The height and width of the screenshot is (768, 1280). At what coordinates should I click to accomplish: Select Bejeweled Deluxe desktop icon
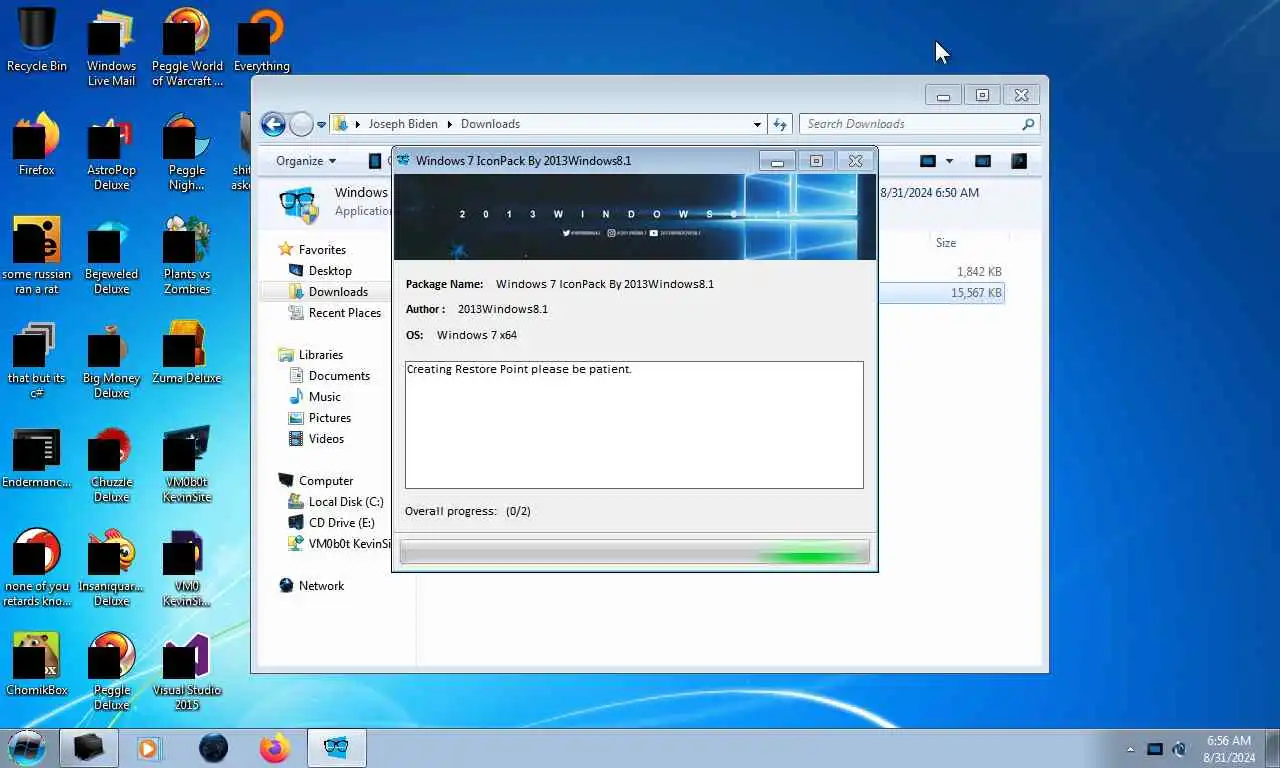click(x=111, y=256)
